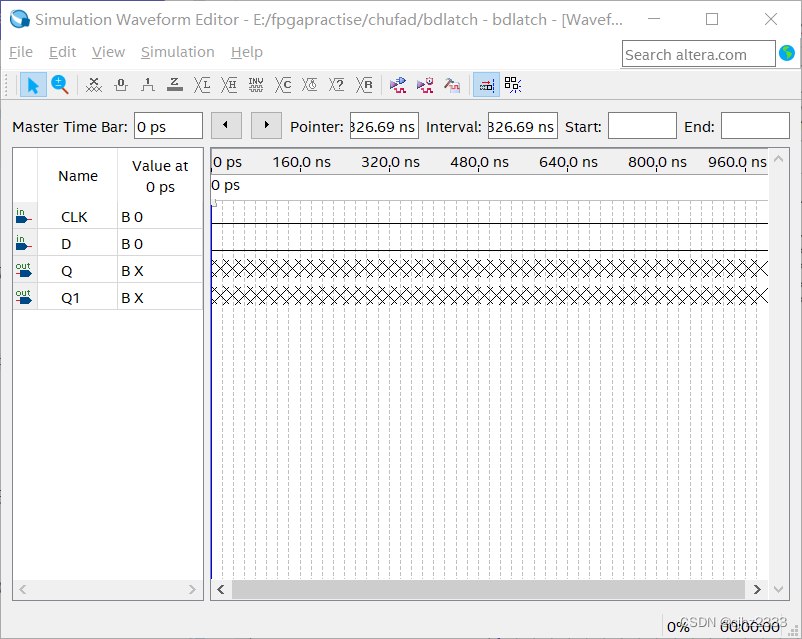This screenshot has width=802, height=639.
Task: Apply Random Values (XR) tool
Action: tap(364, 85)
